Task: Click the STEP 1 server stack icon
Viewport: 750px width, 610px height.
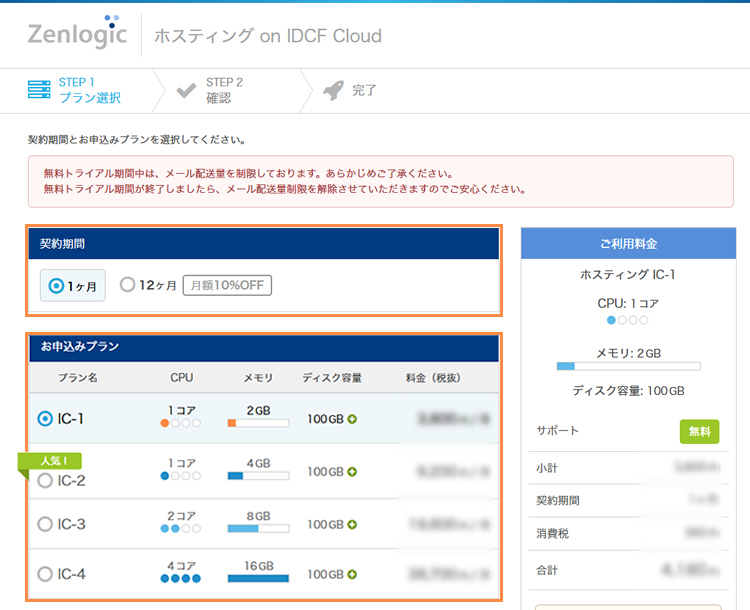Action: [x=39, y=89]
